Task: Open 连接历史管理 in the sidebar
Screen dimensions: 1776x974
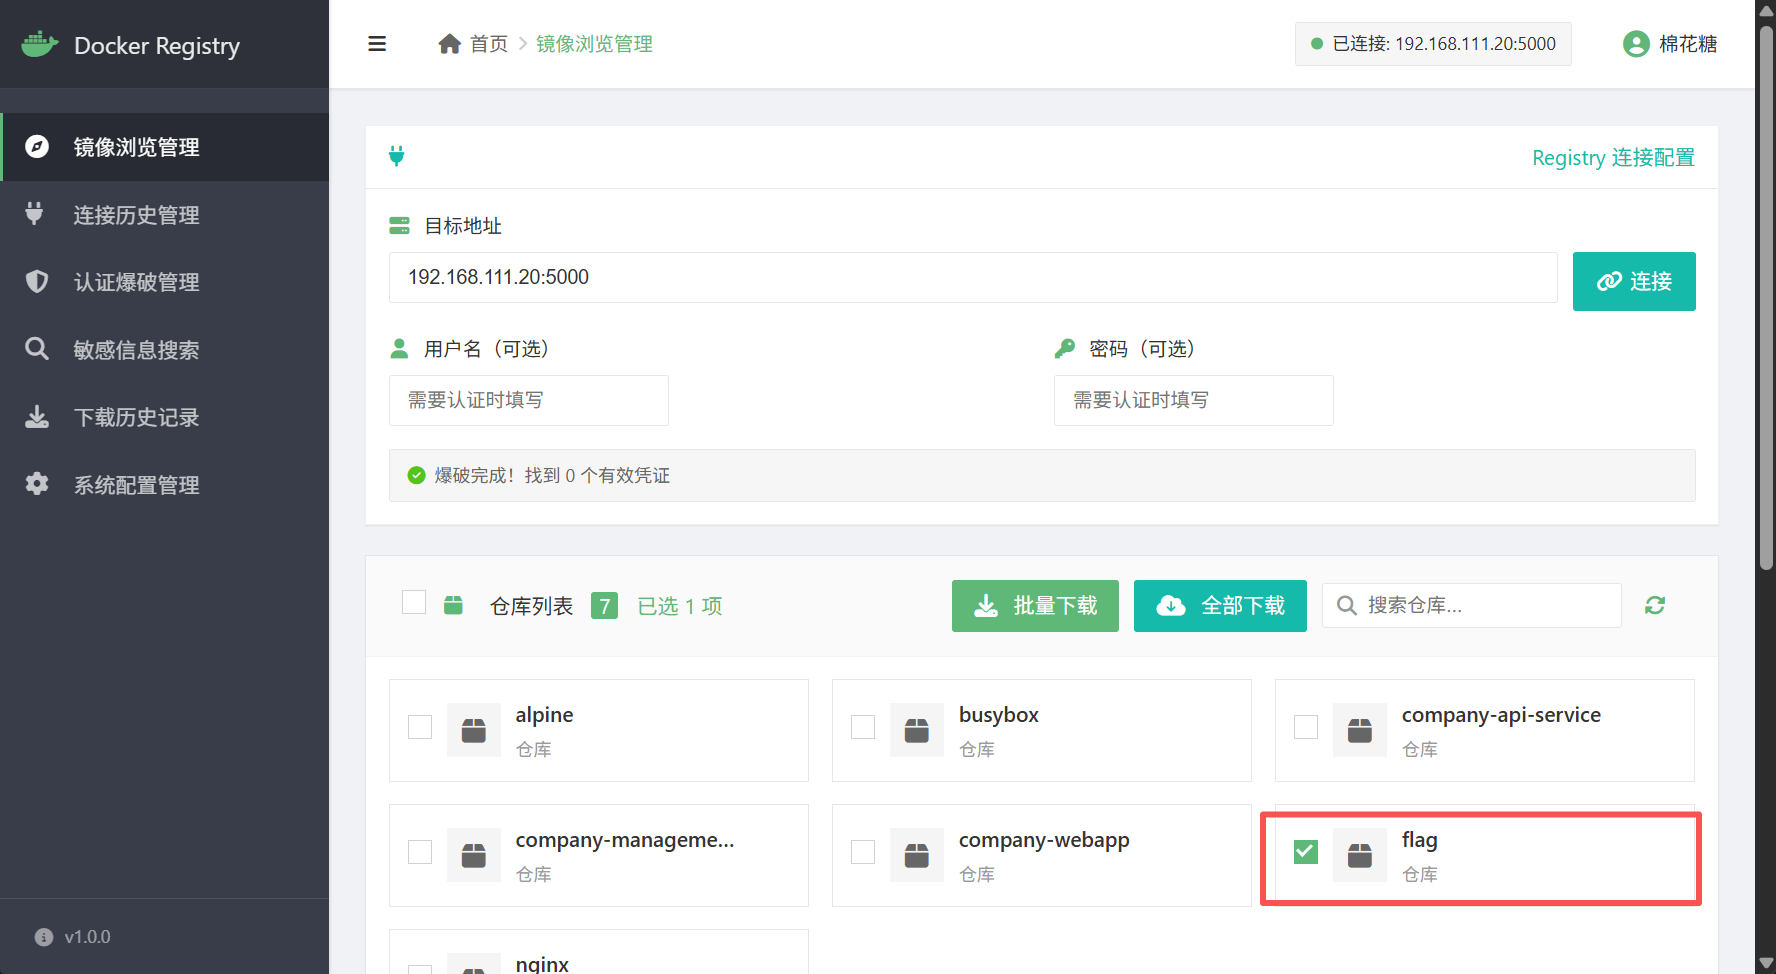Action: [x=136, y=215]
